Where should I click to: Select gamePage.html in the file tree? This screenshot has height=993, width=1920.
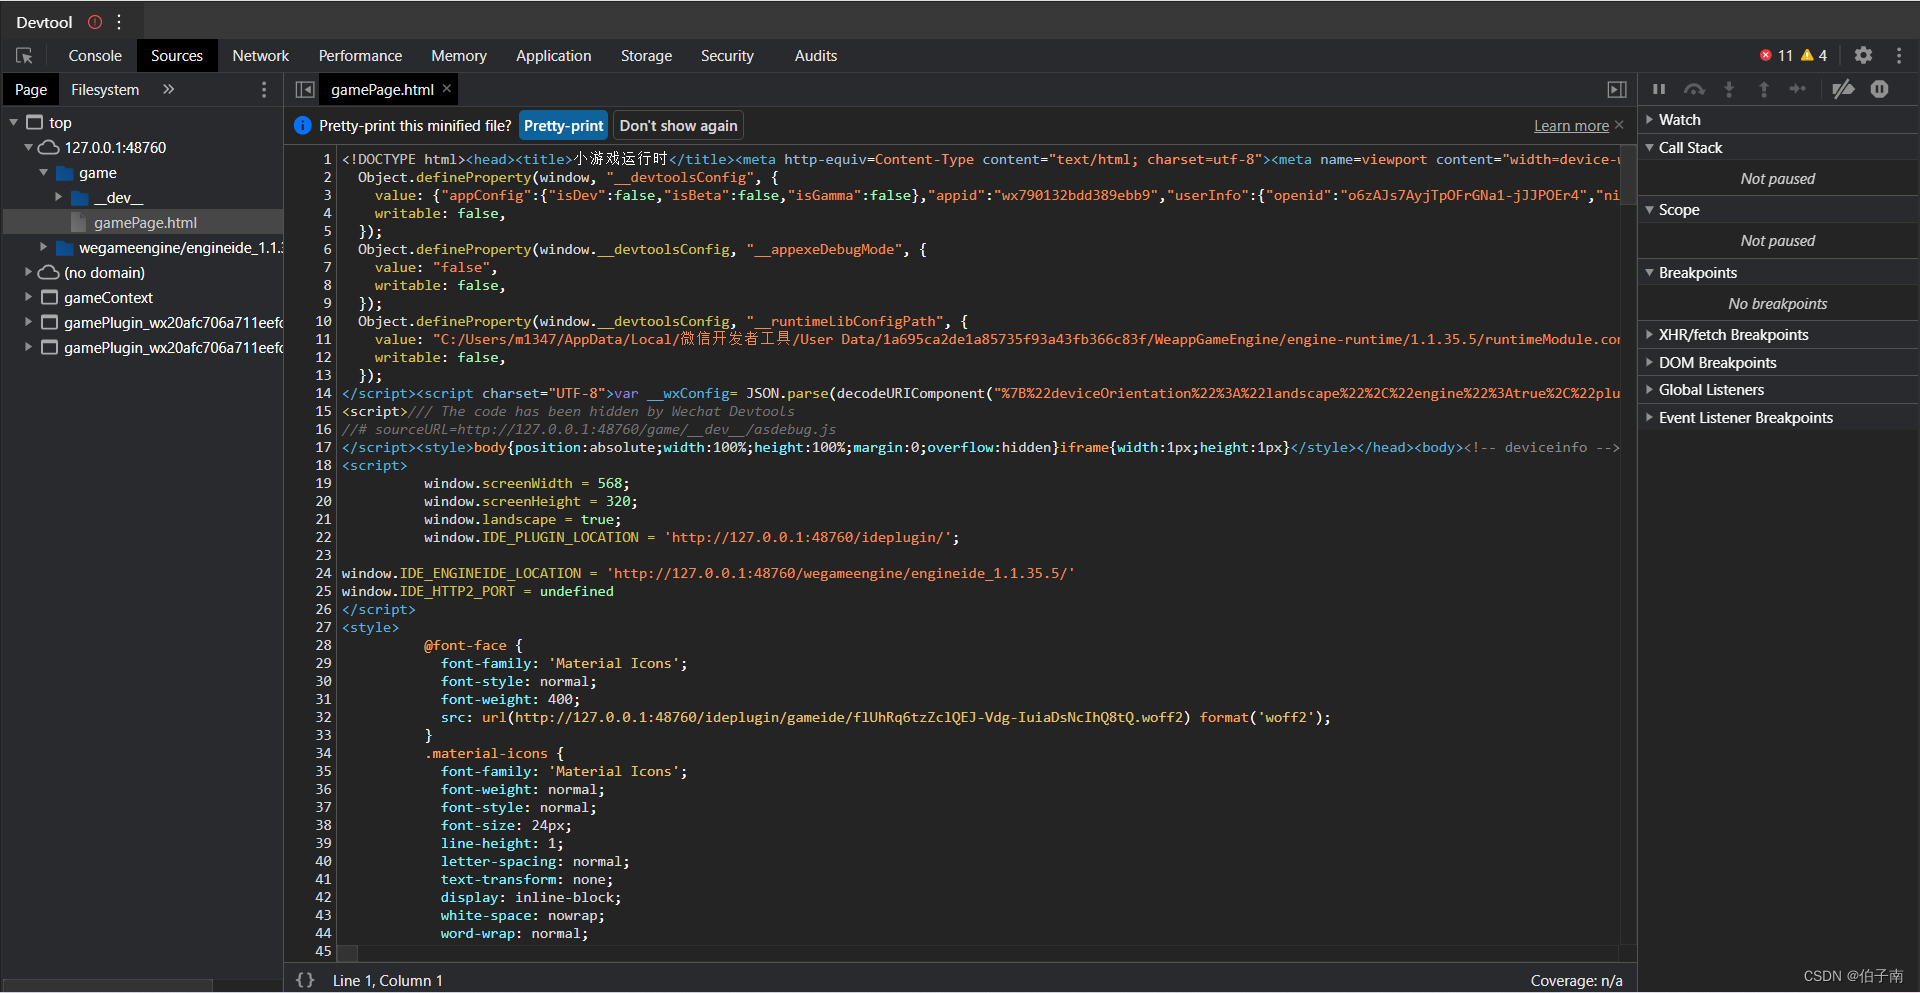pyautogui.click(x=145, y=223)
